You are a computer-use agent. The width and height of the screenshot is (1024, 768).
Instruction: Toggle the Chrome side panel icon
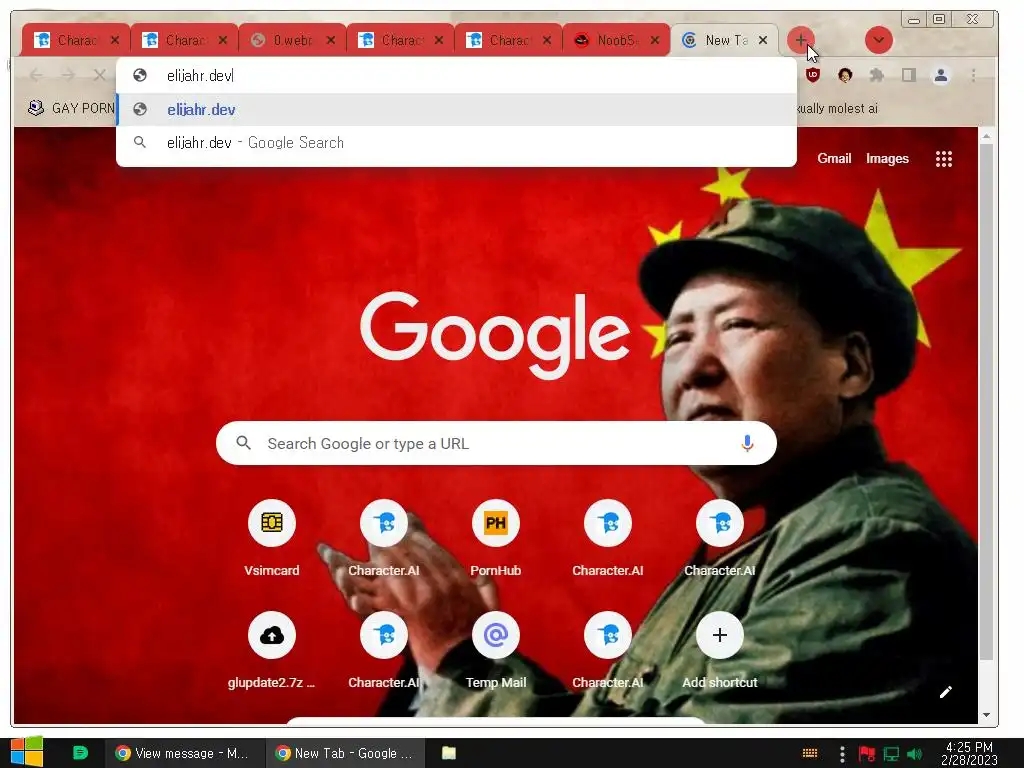click(x=908, y=75)
